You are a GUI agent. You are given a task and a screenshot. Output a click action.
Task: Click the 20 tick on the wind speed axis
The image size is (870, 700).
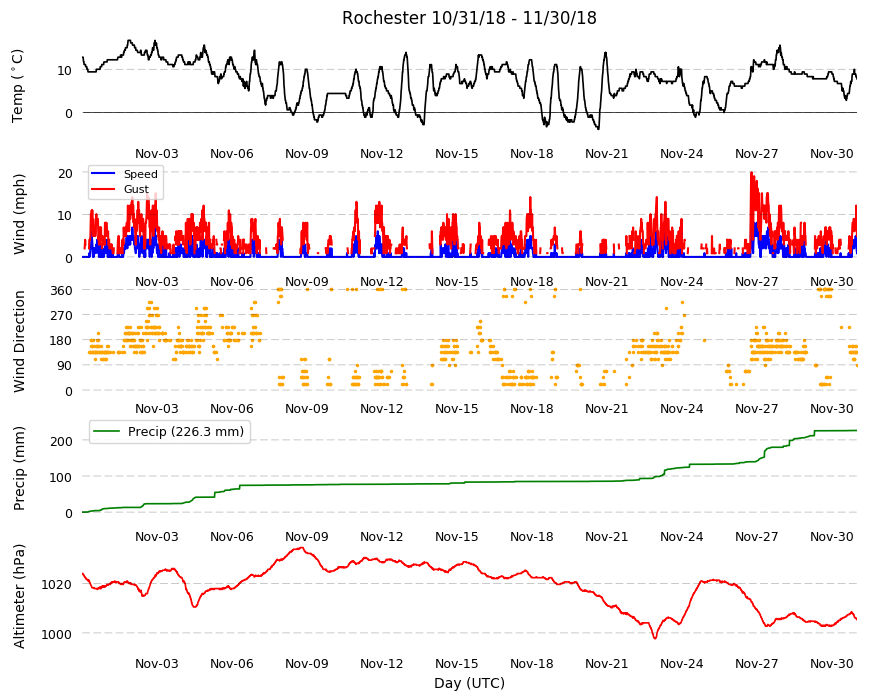[x=65, y=174]
